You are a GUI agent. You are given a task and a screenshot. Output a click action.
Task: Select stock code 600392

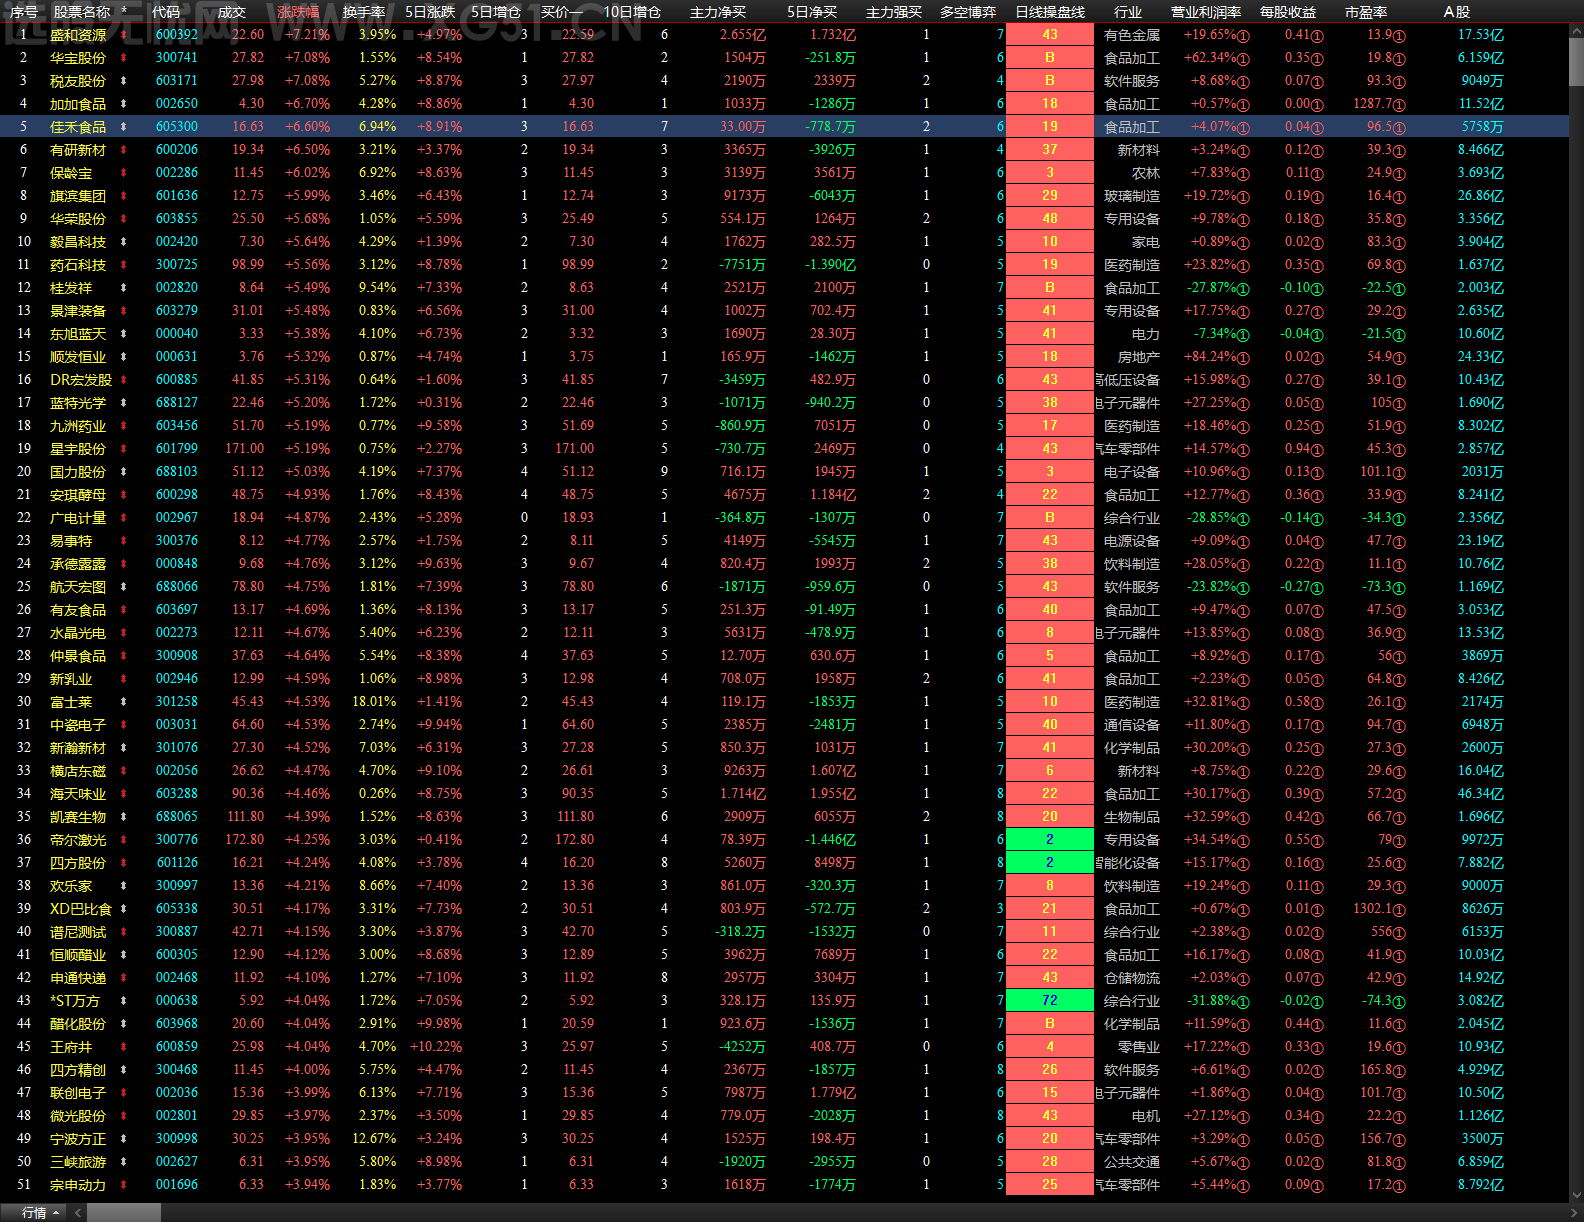click(177, 35)
